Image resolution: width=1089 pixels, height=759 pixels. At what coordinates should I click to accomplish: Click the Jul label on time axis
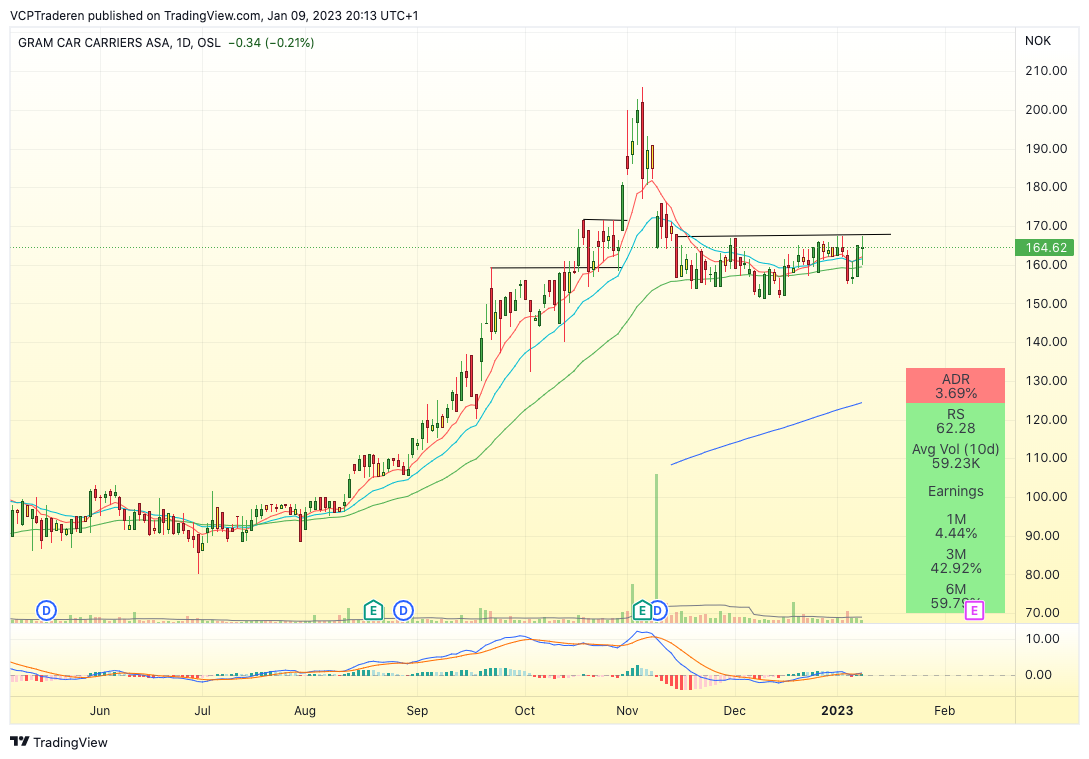pos(202,710)
